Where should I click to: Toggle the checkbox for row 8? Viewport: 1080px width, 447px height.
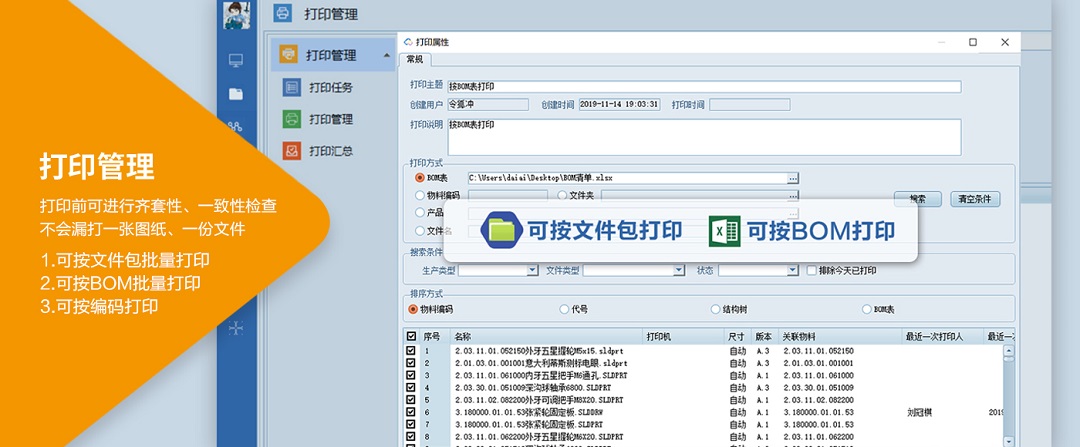click(411, 437)
